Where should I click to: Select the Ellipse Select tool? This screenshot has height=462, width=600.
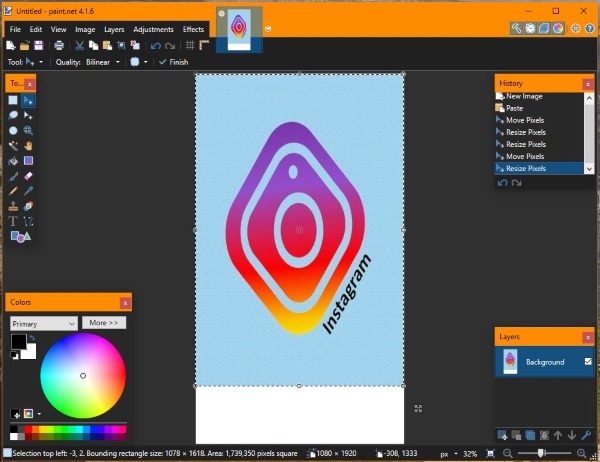pyautogui.click(x=13, y=131)
